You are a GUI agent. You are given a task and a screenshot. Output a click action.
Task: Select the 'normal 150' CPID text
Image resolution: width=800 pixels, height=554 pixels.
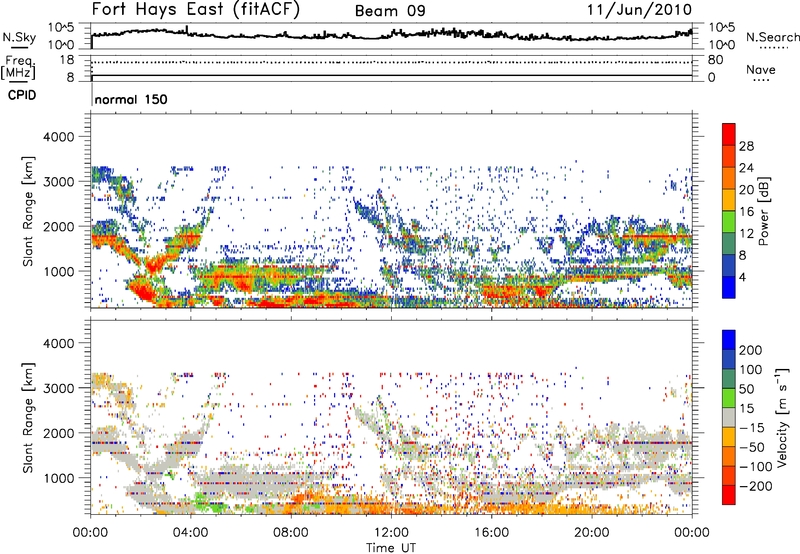[x=131, y=99]
